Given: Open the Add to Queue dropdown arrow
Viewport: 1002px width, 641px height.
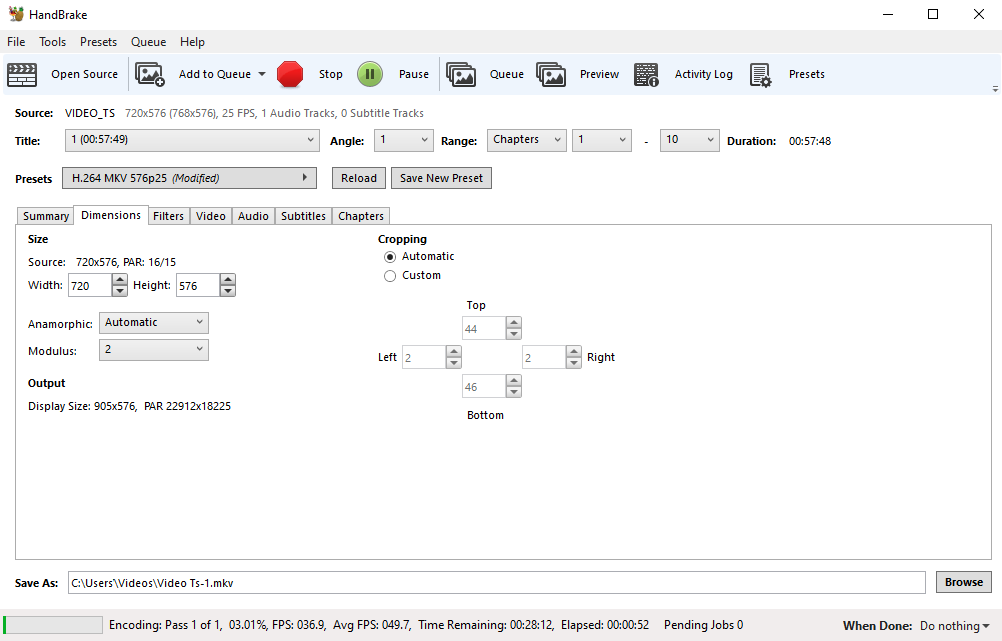Looking at the screenshot, I should coord(262,74).
